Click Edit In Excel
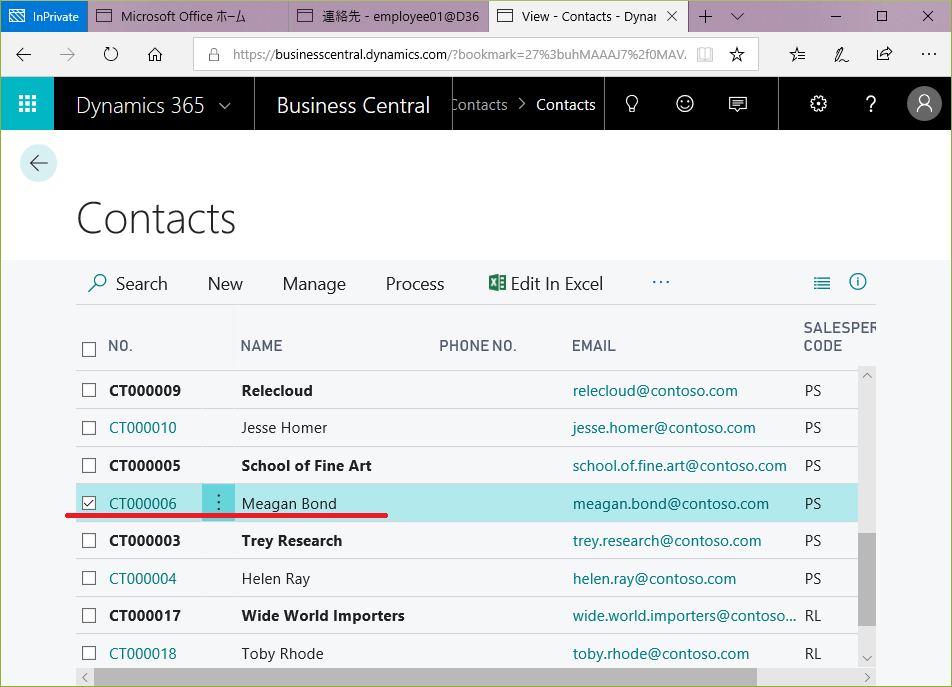The height and width of the screenshot is (687, 952). pos(545,283)
